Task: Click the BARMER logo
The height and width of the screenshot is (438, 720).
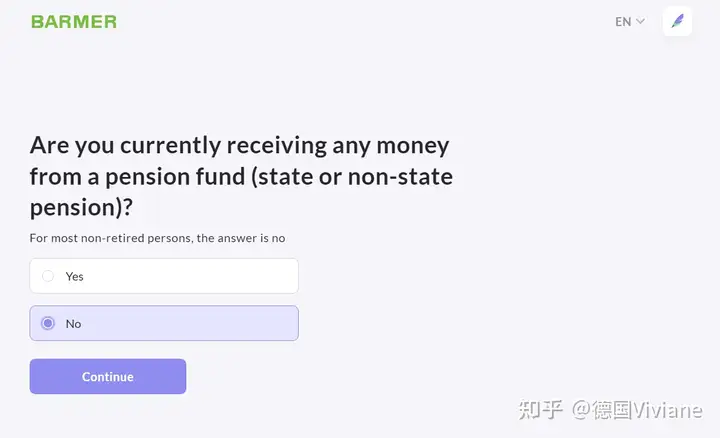Action: 74,21
